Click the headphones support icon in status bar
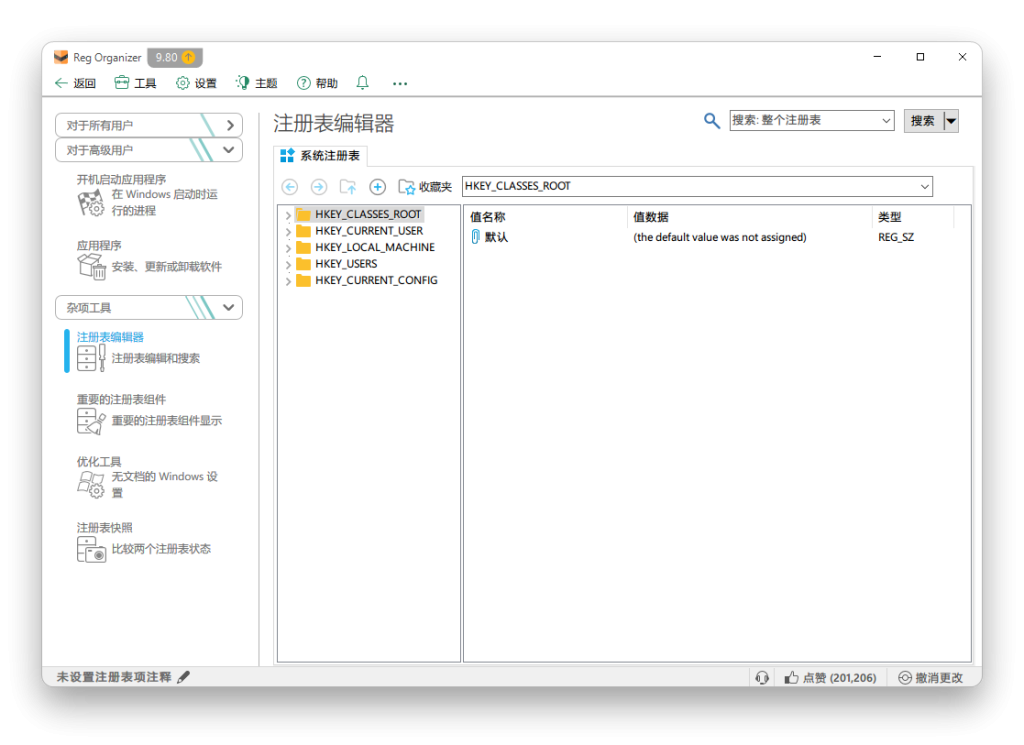The width and height of the screenshot is (1024, 745). coord(762,677)
